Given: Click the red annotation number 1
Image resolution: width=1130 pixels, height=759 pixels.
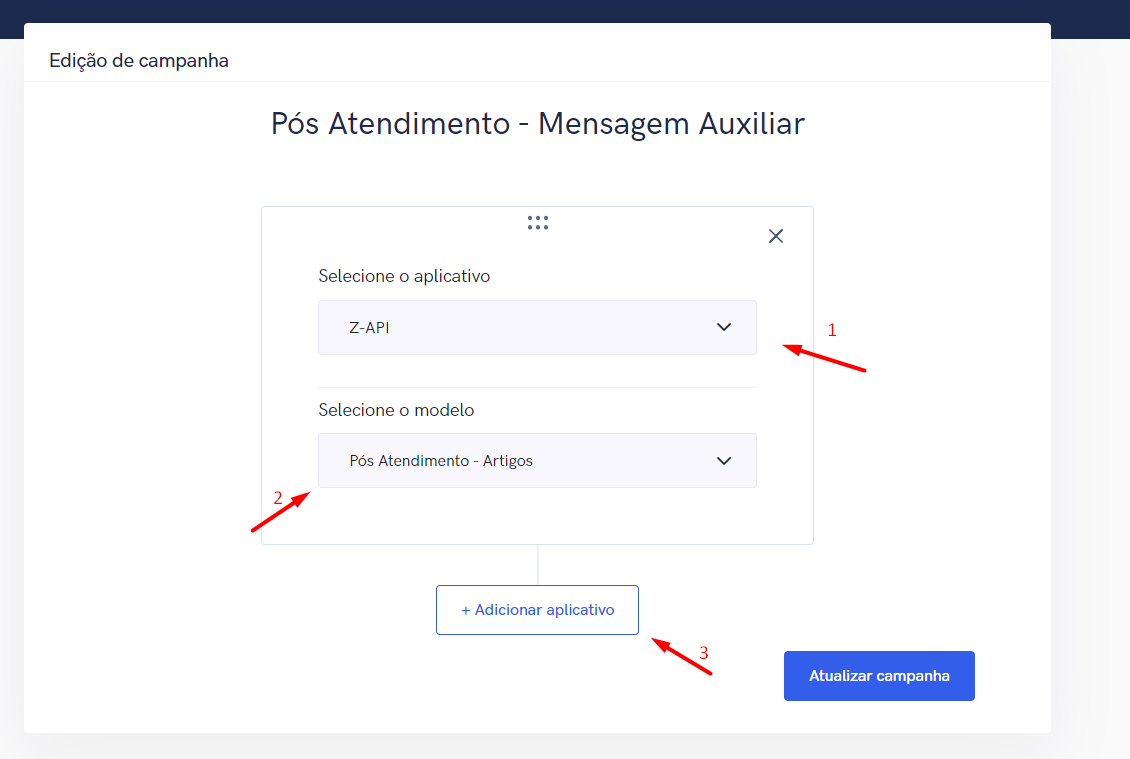Looking at the screenshot, I should (x=831, y=330).
